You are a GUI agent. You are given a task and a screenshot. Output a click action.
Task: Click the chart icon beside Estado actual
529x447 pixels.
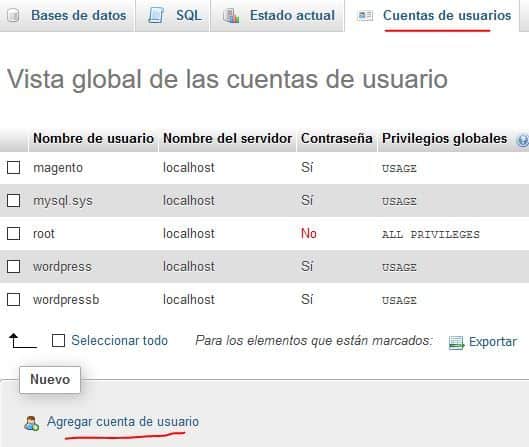click(231, 16)
